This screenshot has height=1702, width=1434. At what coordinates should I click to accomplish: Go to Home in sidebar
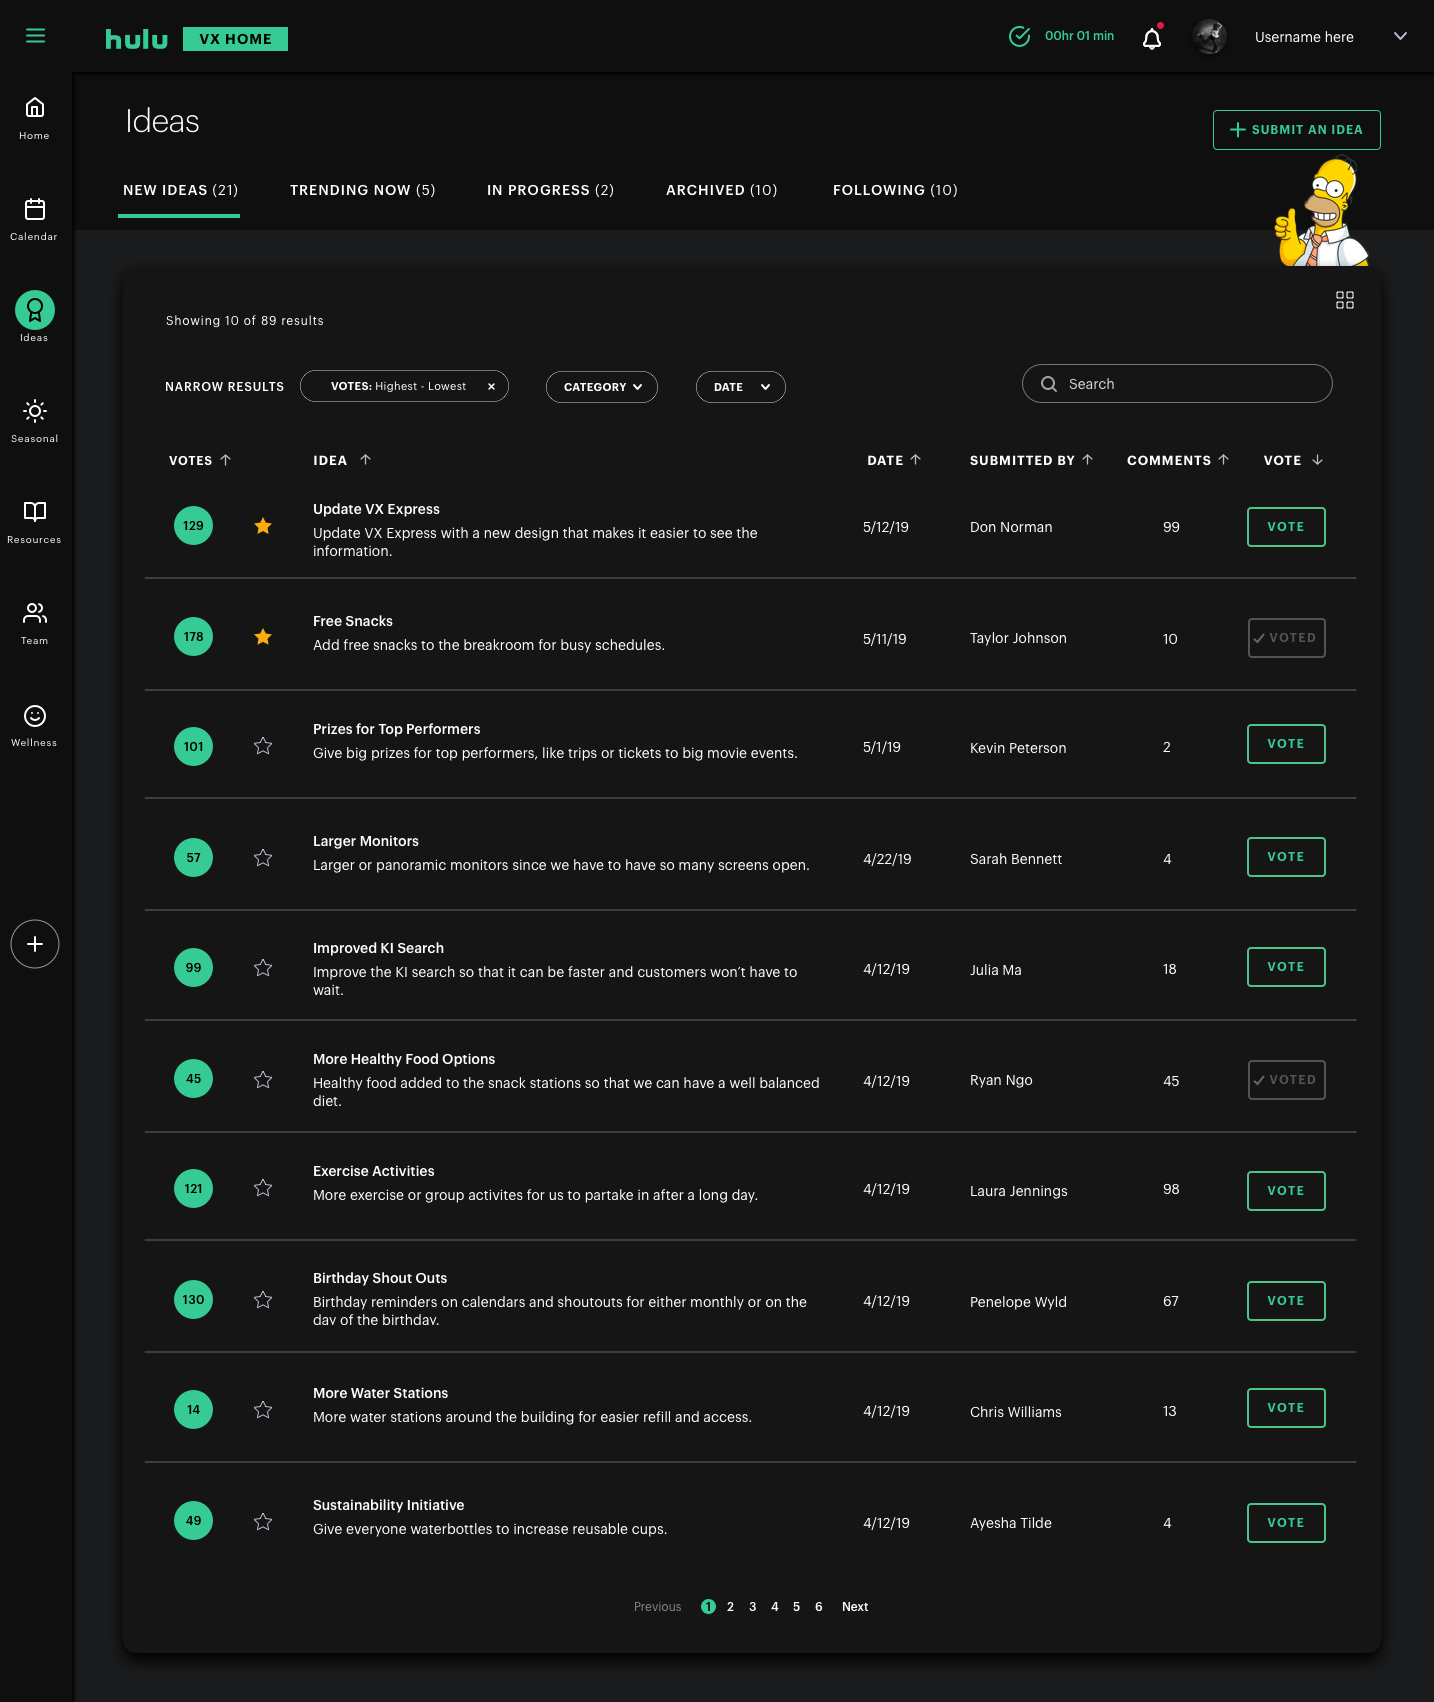[34, 118]
